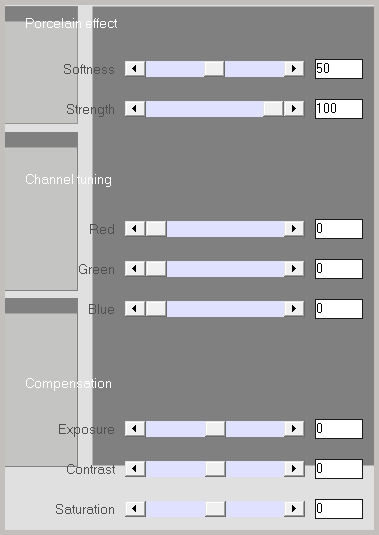This screenshot has height=535, width=379.
Task: Click the Saturation slider right arrow
Action: [x=294, y=509]
